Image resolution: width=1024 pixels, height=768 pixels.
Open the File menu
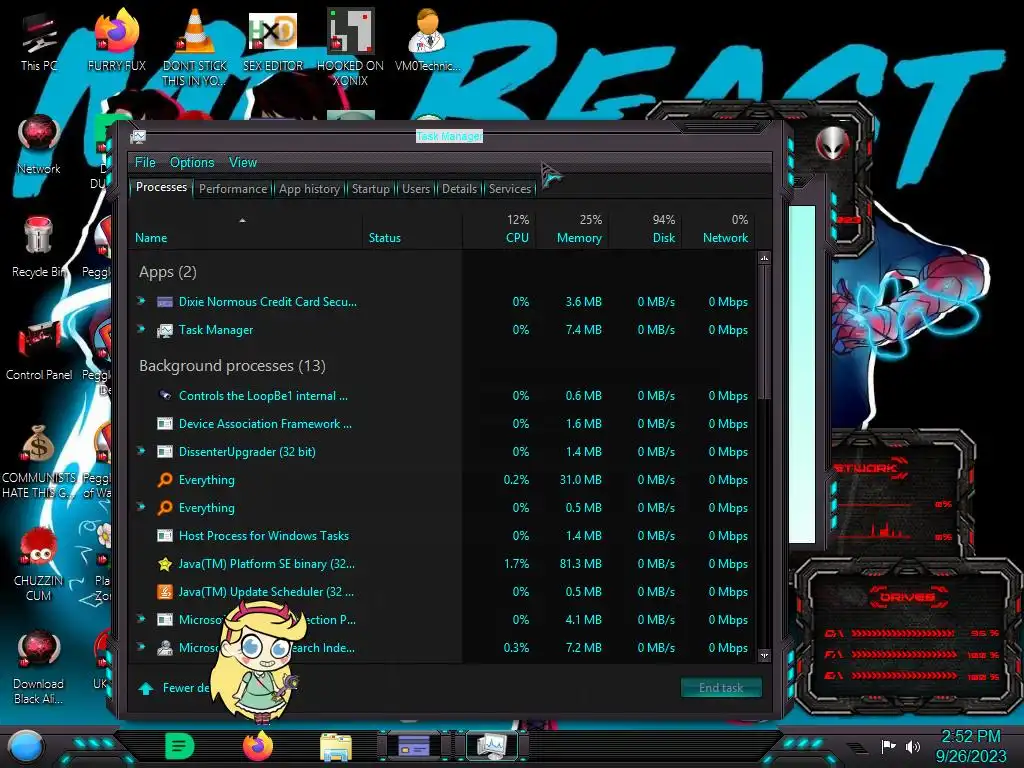(145, 163)
